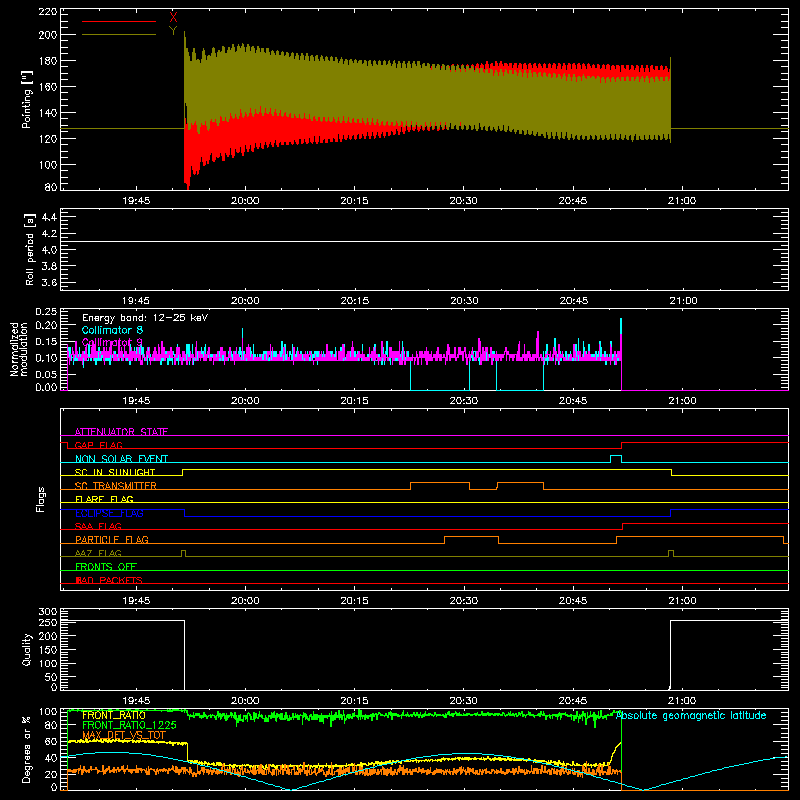Screen dimensions: 800x800
Task: Click the cyan 'Collimator 8' legend text
Action: 112,330
